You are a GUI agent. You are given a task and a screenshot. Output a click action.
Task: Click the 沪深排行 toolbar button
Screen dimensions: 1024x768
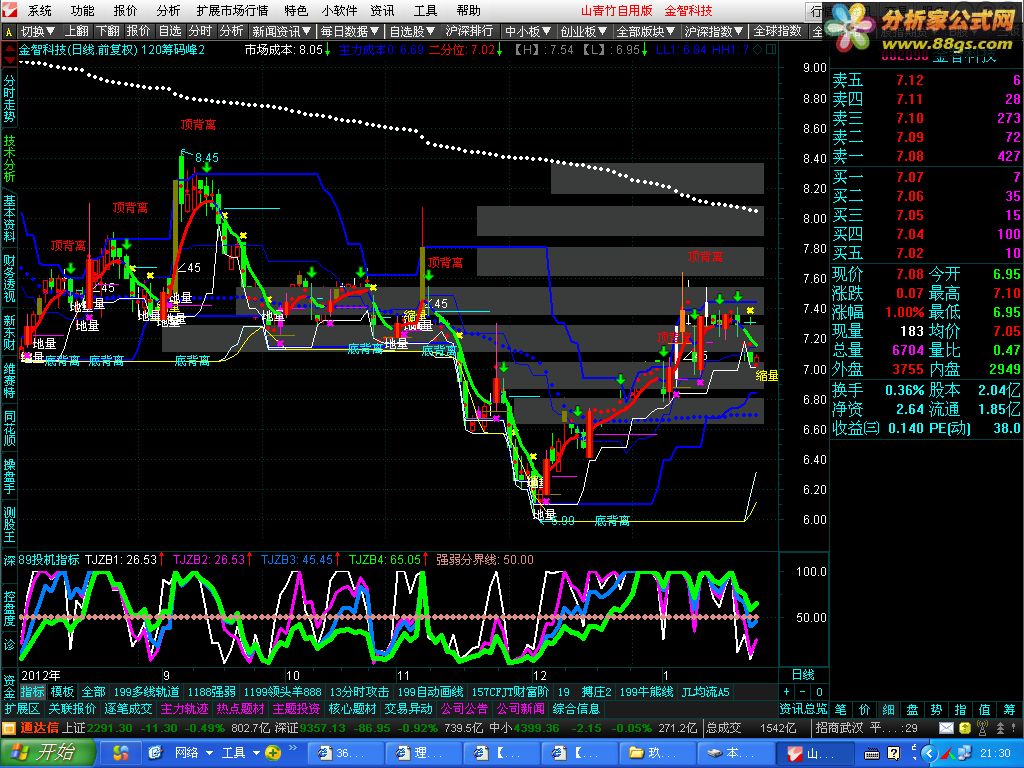[x=470, y=31]
